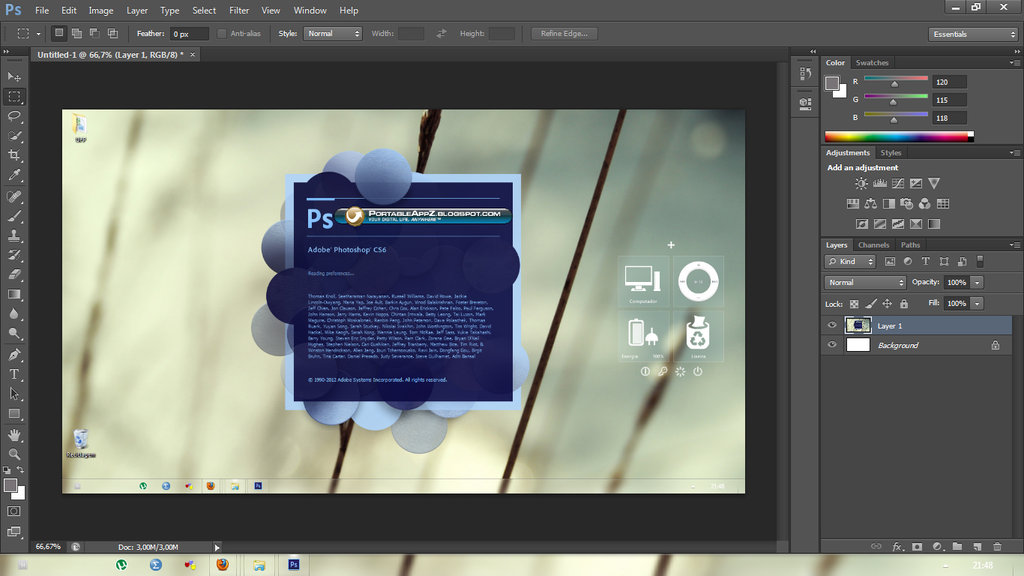Click the color spectrum ramp in the Color panel
Viewport: 1024px width, 576px height.
[x=897, y=136]
